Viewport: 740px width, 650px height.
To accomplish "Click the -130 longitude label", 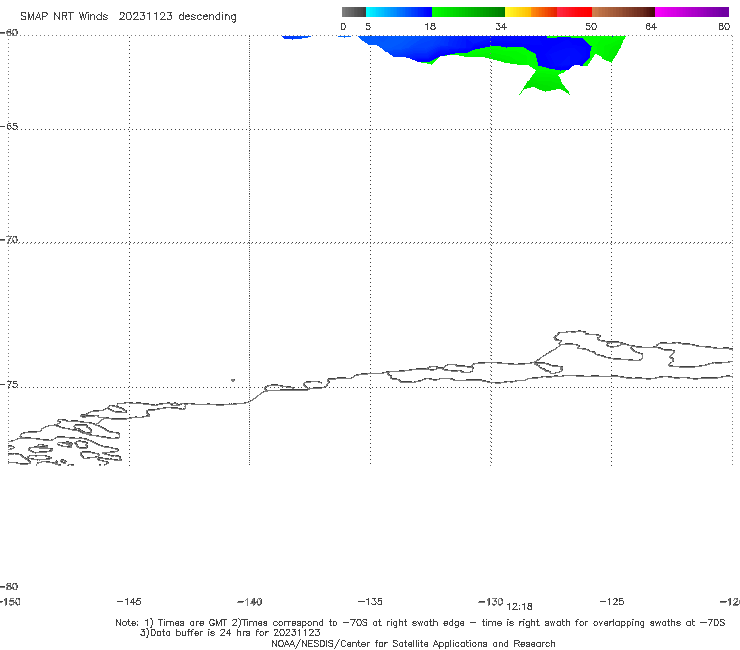I will click(x=491, y=601).
